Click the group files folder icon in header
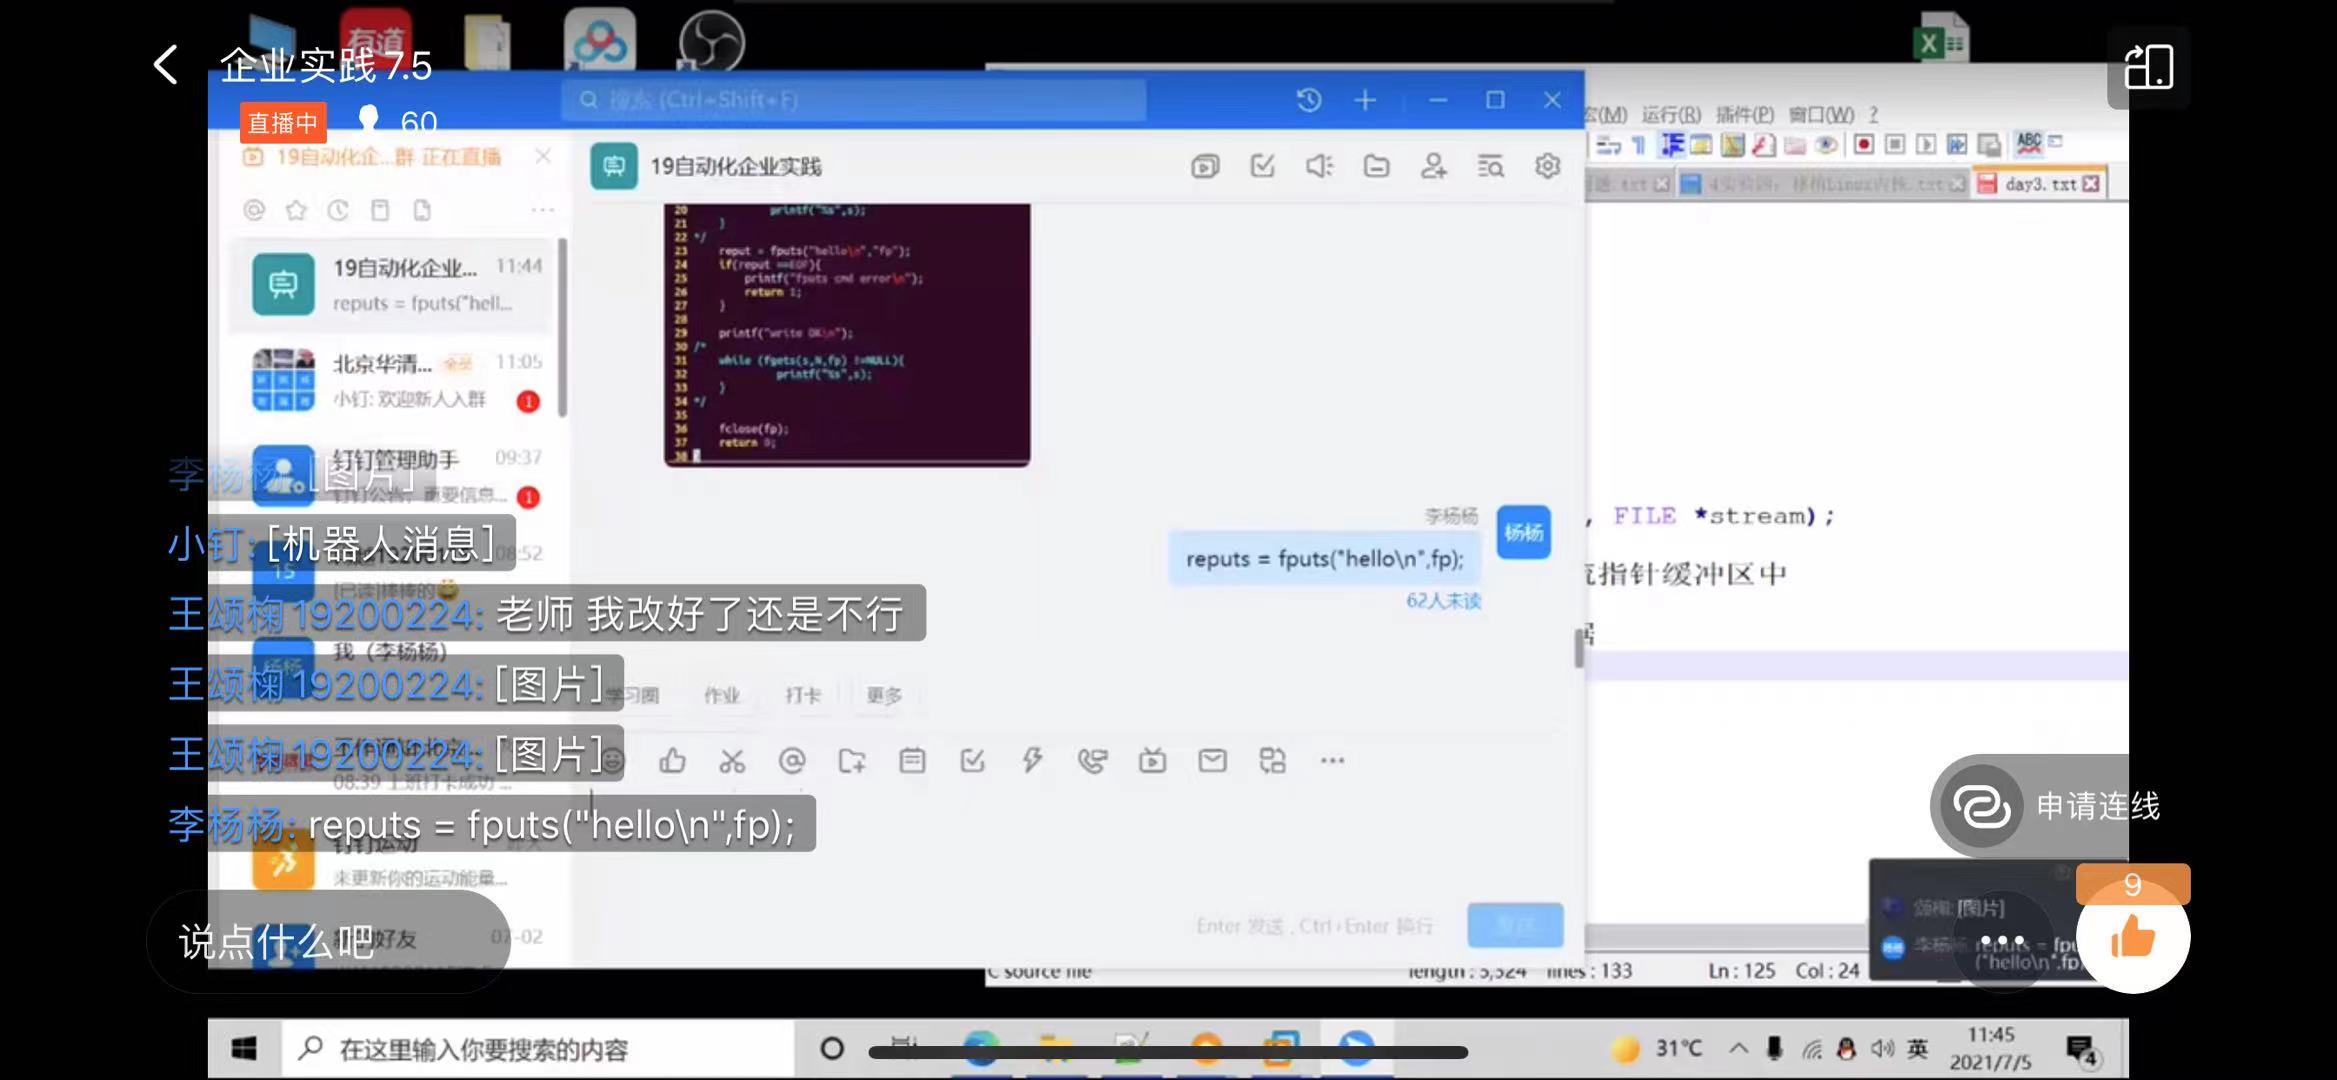Screen dimensions: 2337x1080 pyautogui.click(x=1377, y=166)
